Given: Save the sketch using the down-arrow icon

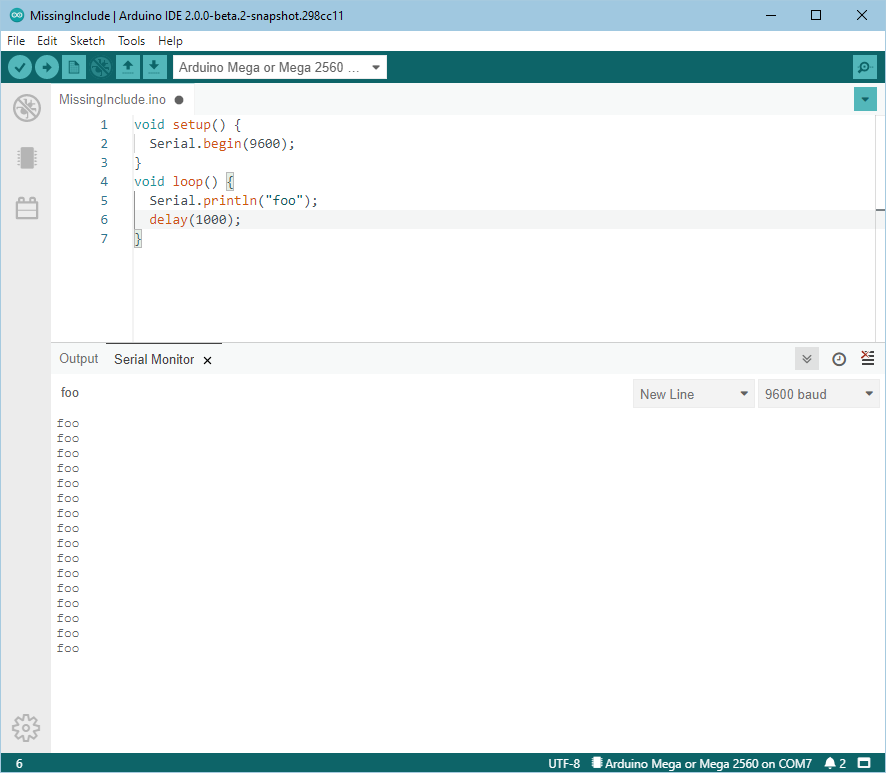Looking at the screenshot, I should (x=154, y=67).
